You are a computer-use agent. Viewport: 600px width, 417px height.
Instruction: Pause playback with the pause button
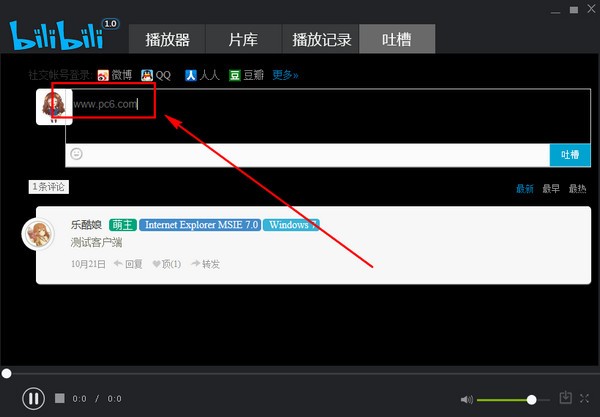(x=34, y=399)
